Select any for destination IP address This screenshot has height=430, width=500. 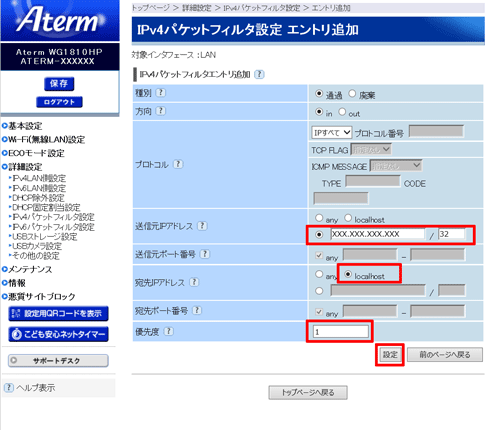[319, 274]
